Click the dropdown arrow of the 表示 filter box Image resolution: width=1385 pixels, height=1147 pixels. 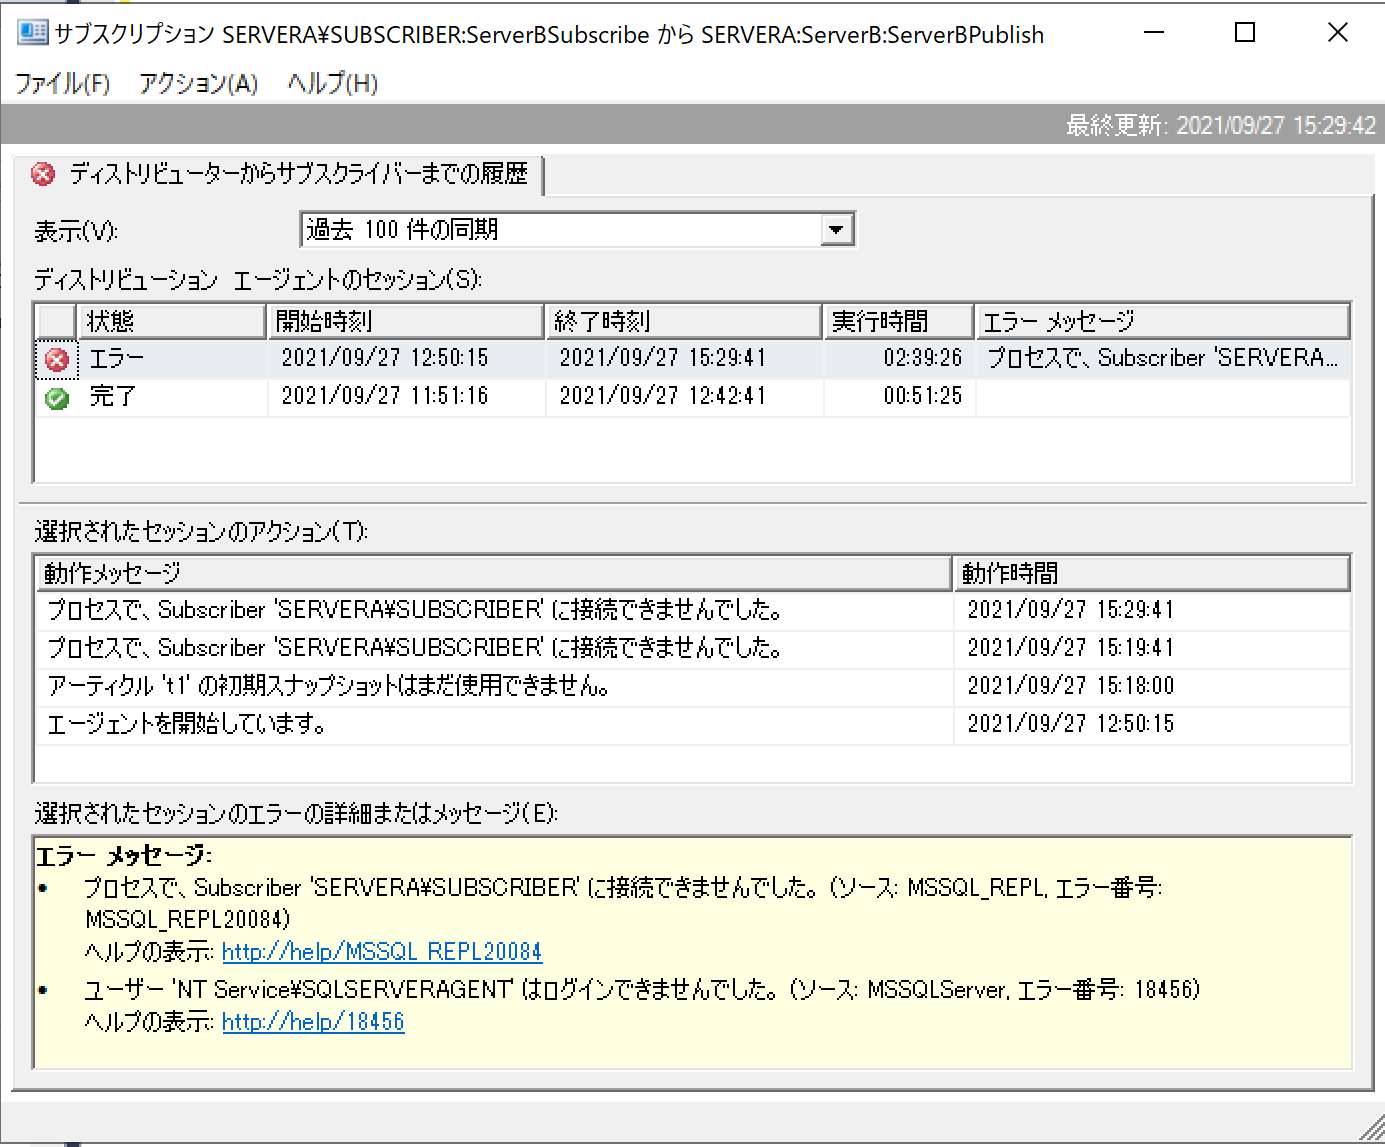836,229
